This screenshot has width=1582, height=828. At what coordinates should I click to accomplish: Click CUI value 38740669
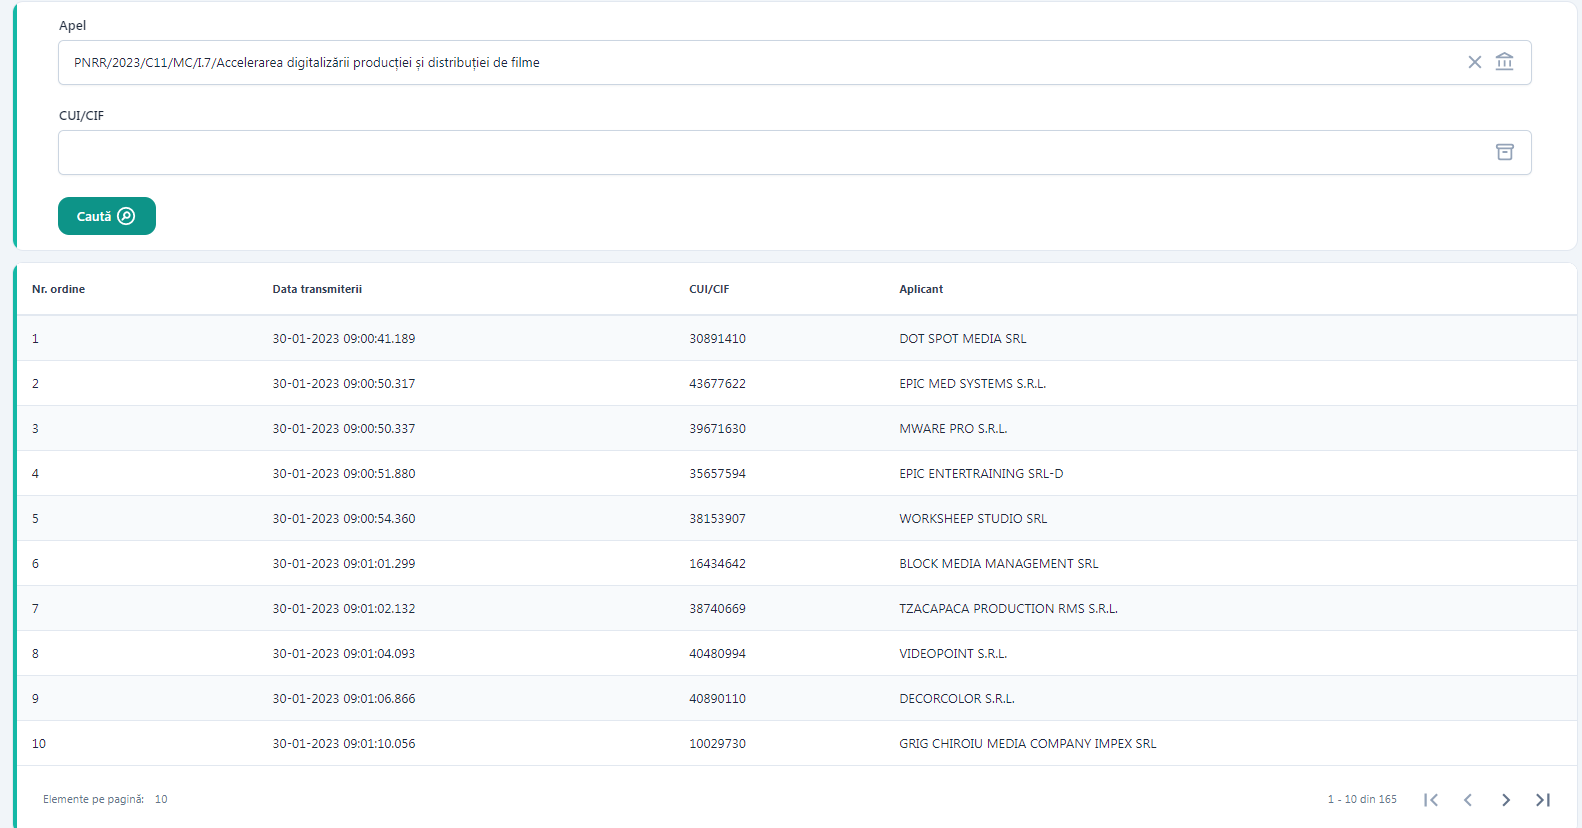(x=717, y=608)
